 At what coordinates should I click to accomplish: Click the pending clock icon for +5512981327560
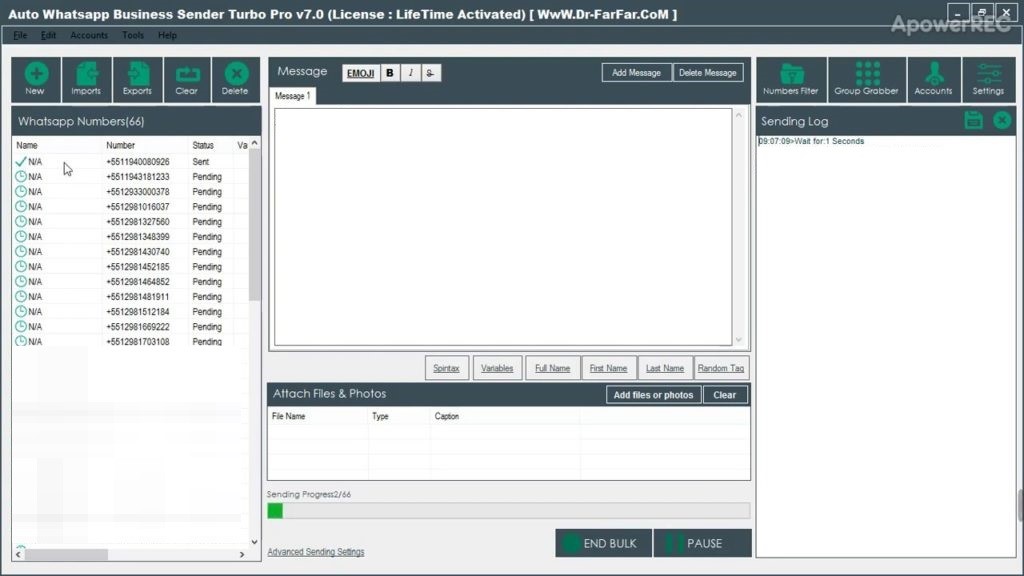coord(21,221)
